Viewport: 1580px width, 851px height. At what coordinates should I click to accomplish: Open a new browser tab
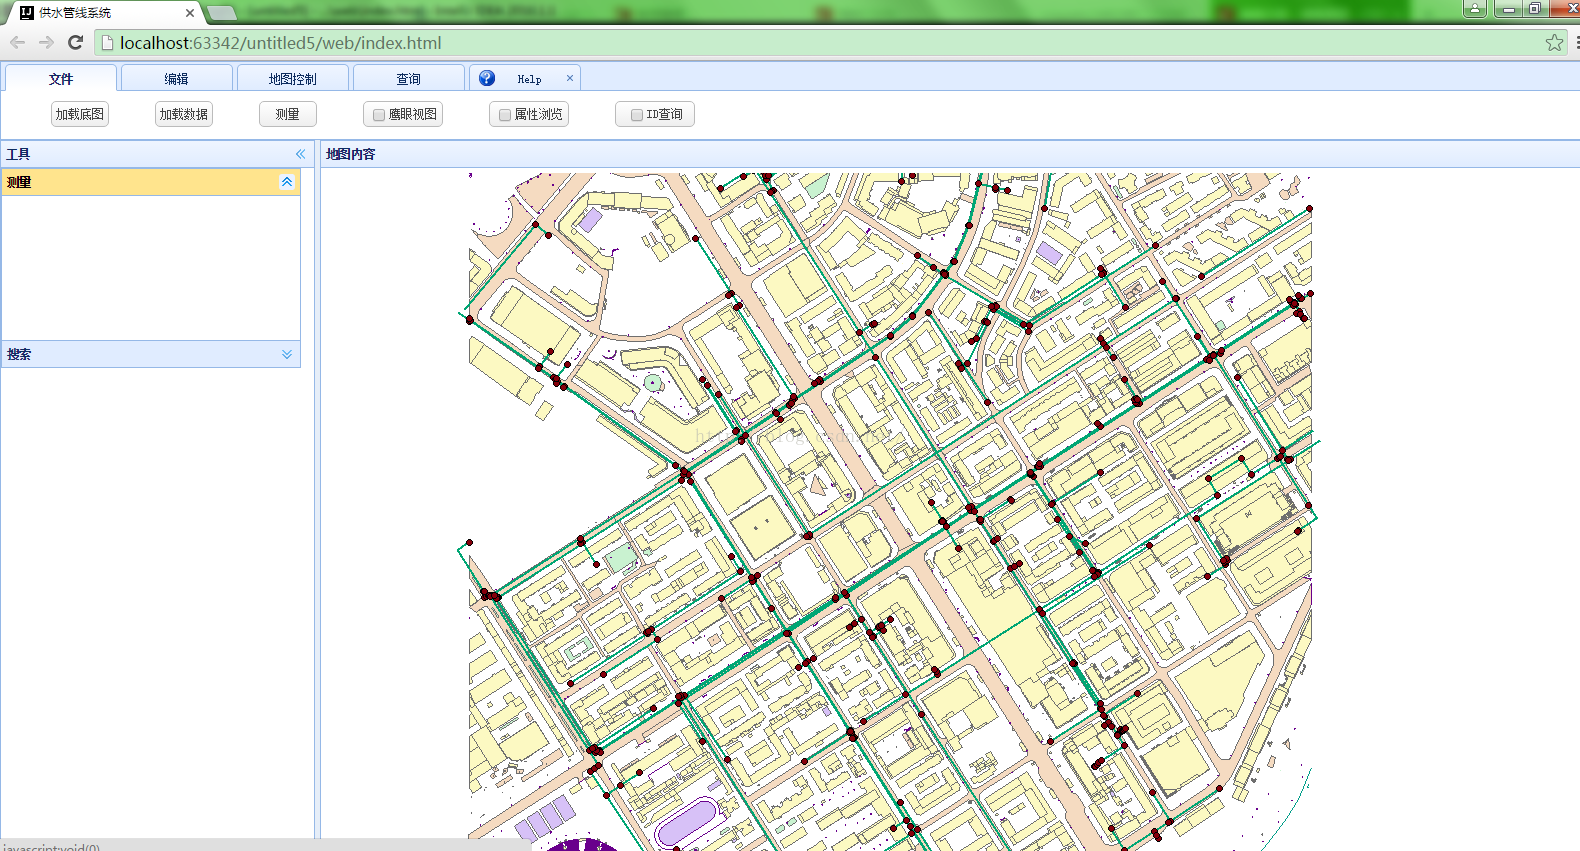222,13
